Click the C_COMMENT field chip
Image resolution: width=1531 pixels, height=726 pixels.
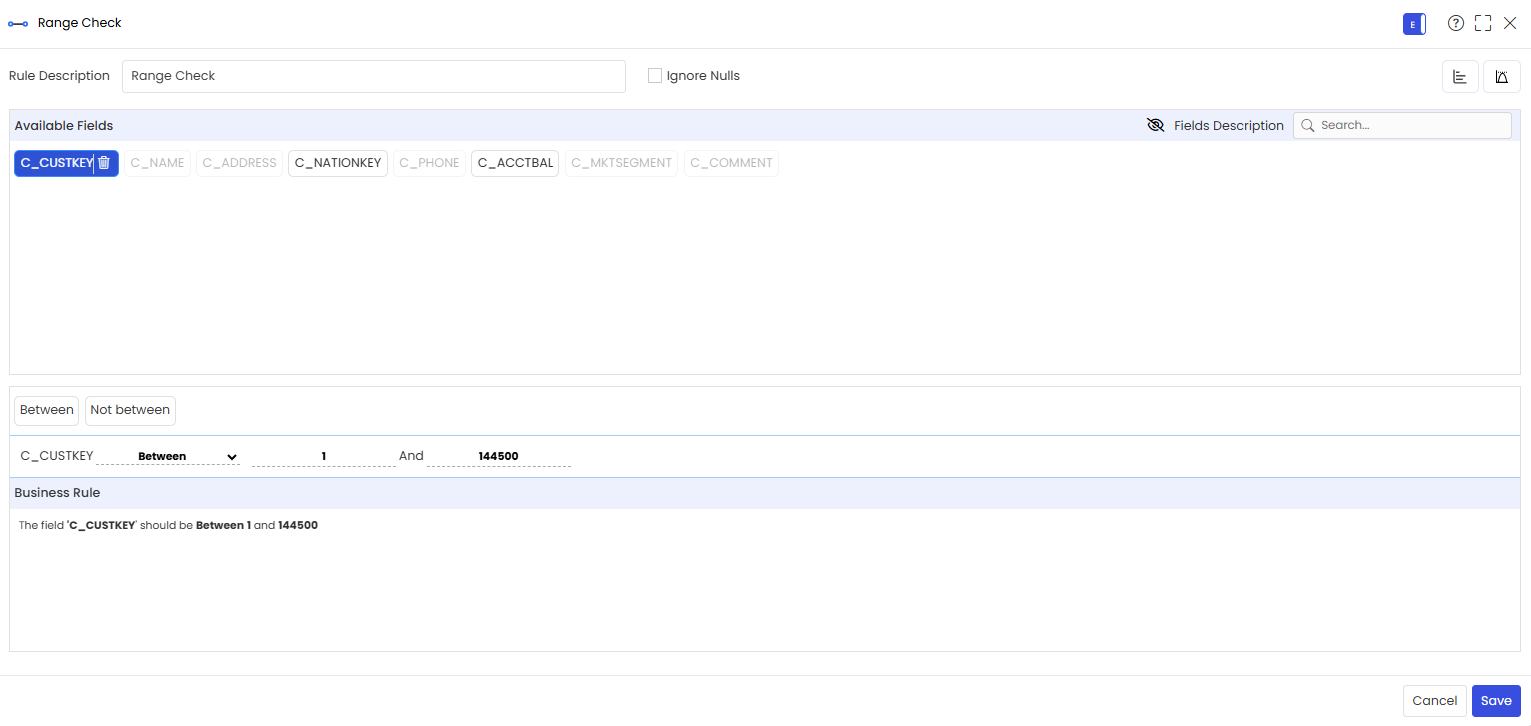click(x=731, y=163)
